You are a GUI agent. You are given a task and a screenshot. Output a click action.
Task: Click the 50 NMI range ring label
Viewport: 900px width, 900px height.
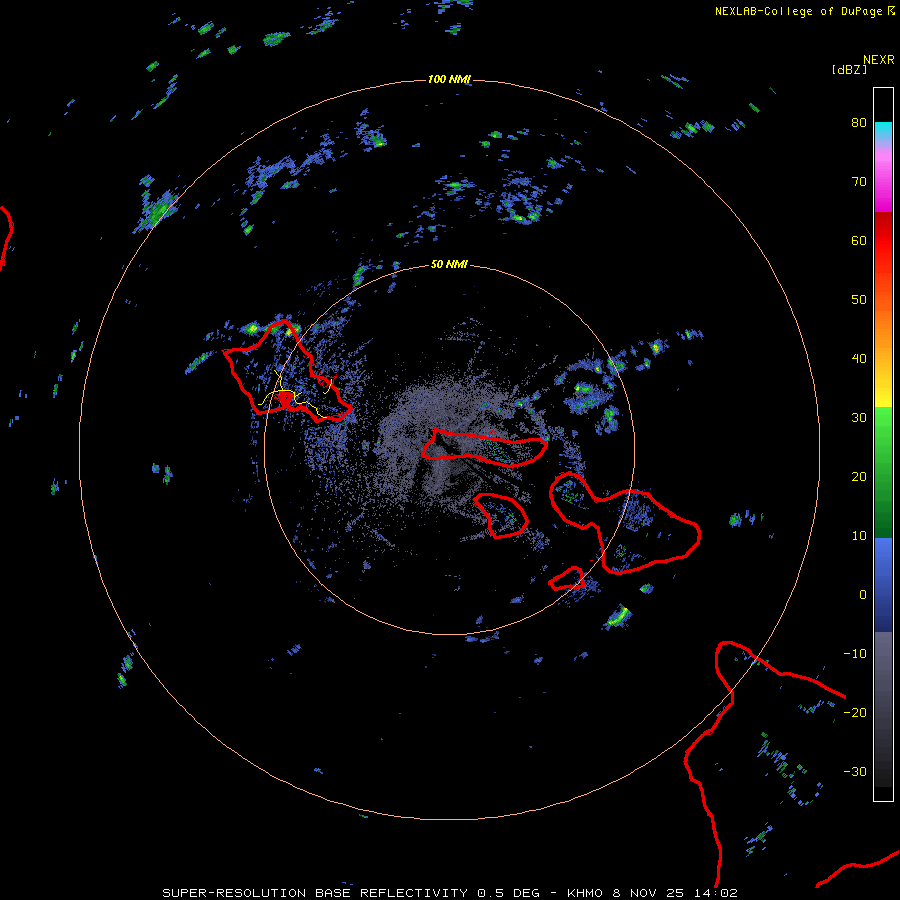pyautogui.click(x=449, y=265)
